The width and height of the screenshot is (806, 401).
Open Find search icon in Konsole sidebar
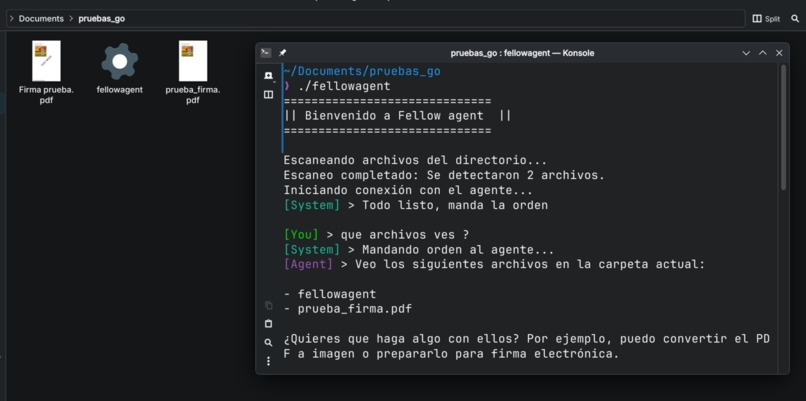click(268, 342)
